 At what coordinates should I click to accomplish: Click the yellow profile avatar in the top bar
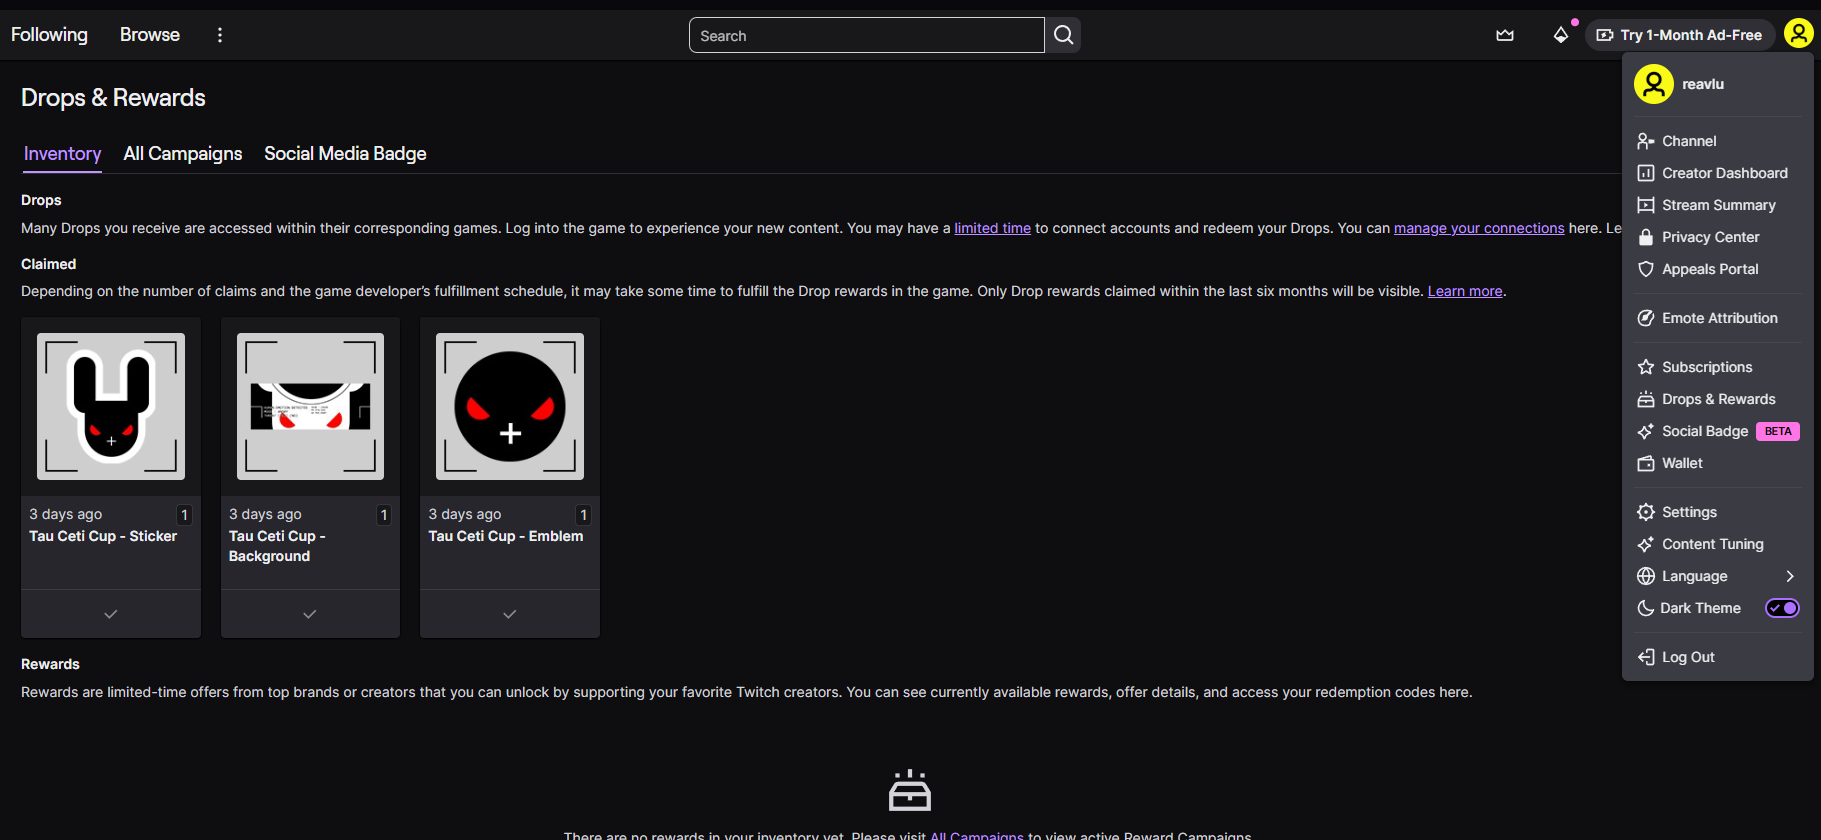(x=1797, y=34)
